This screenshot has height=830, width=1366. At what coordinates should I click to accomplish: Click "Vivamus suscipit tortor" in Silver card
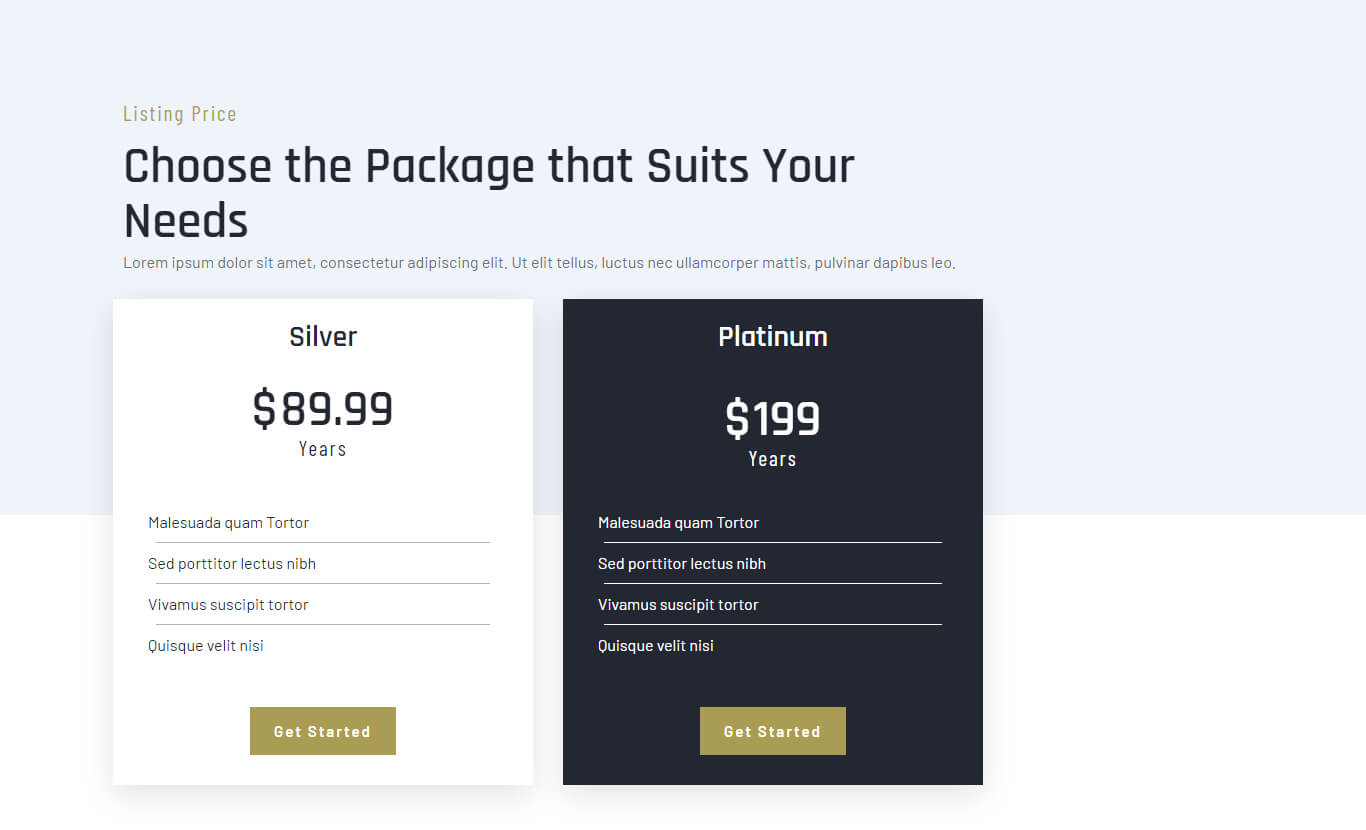pos(228,605)
